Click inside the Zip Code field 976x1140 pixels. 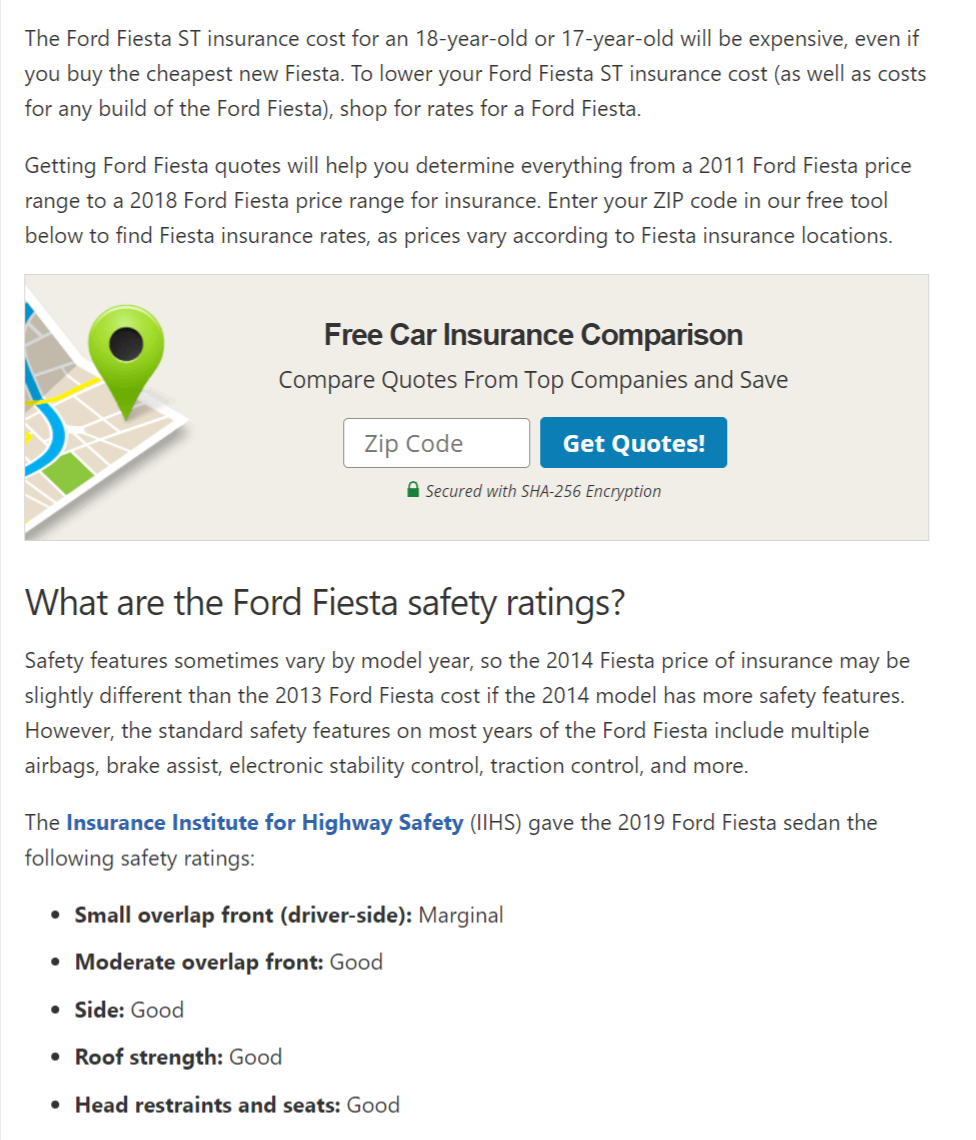pyautogui.click(x=436, y=442)
